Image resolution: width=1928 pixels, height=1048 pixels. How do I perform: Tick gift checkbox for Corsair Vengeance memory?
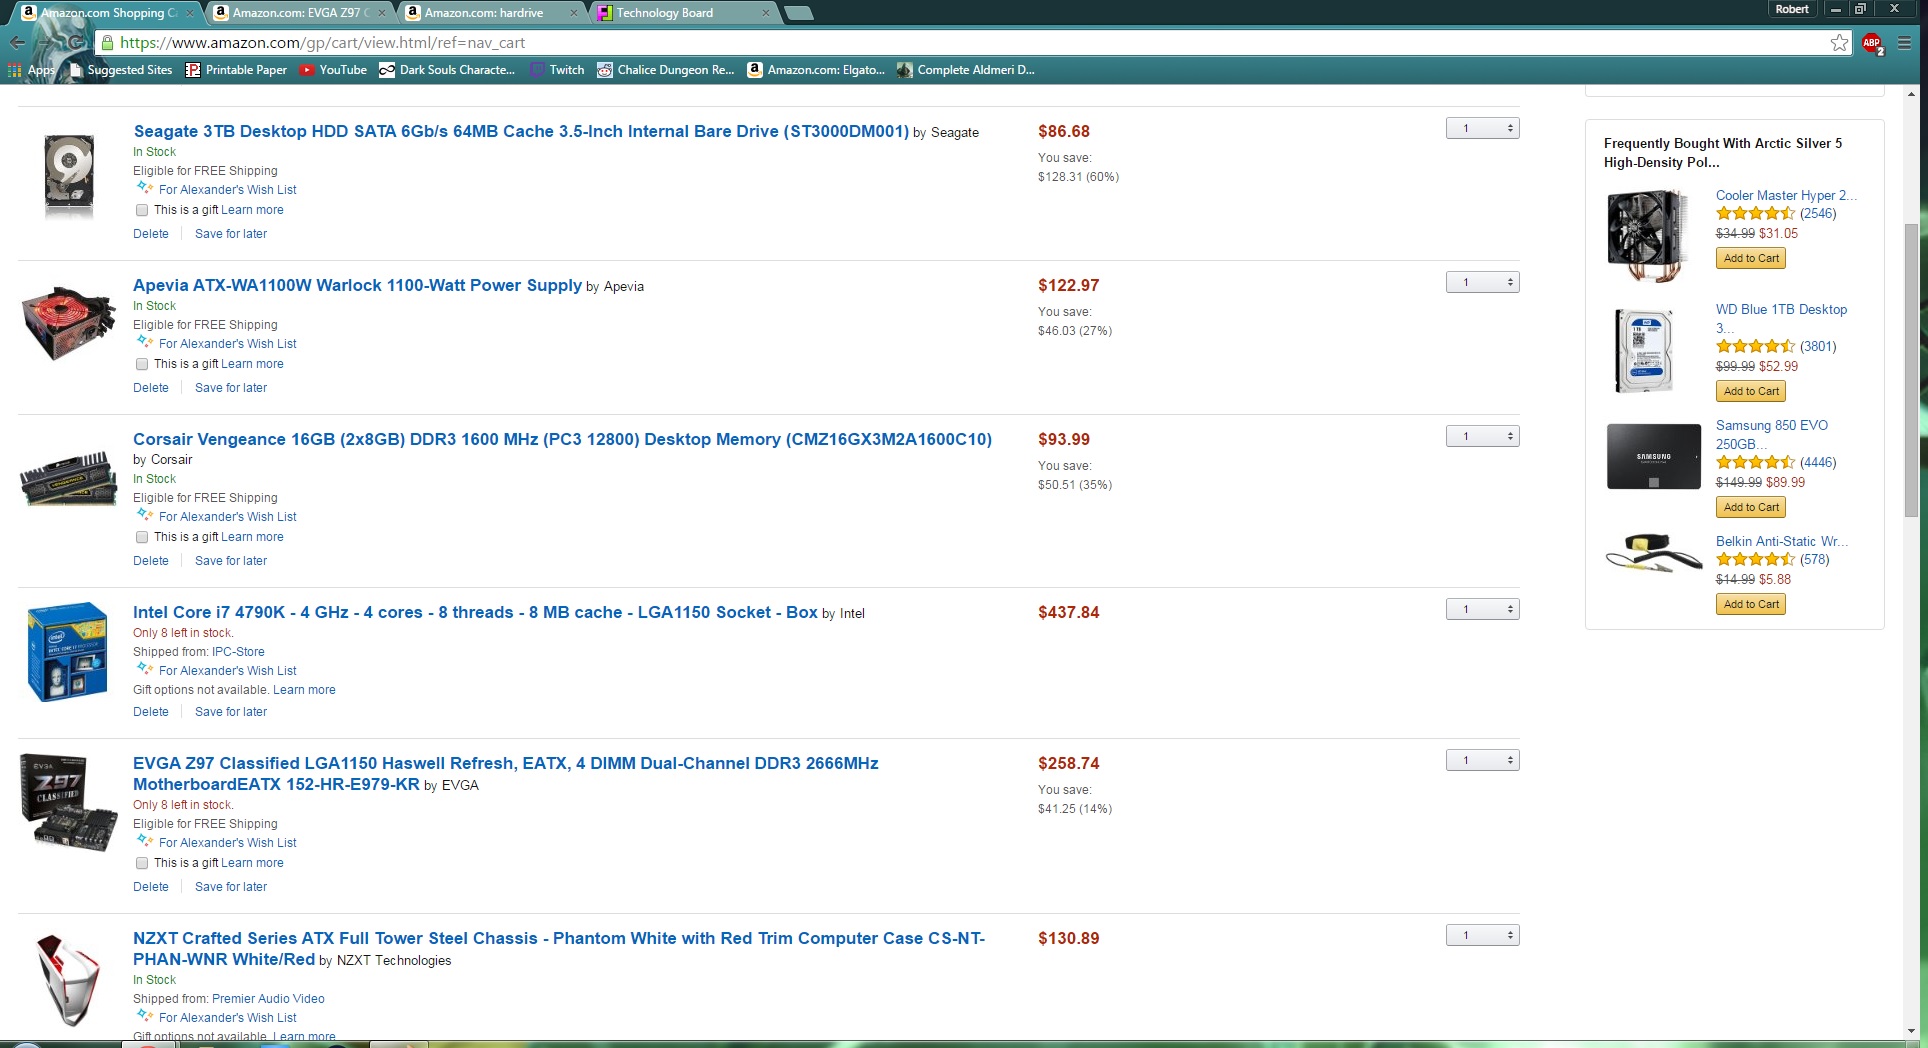pyautogui.click(x=142, y=537)
